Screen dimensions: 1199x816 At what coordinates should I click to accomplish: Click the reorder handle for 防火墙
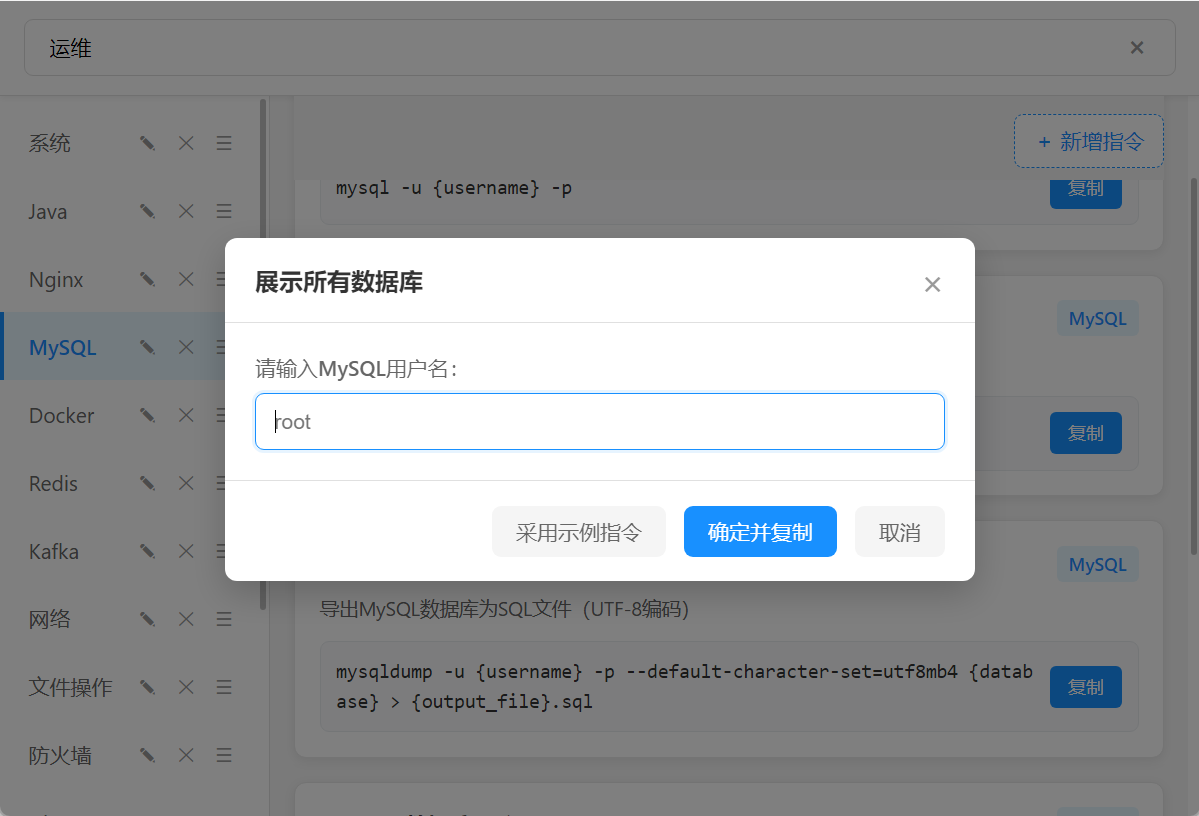[x=223, y=755]
